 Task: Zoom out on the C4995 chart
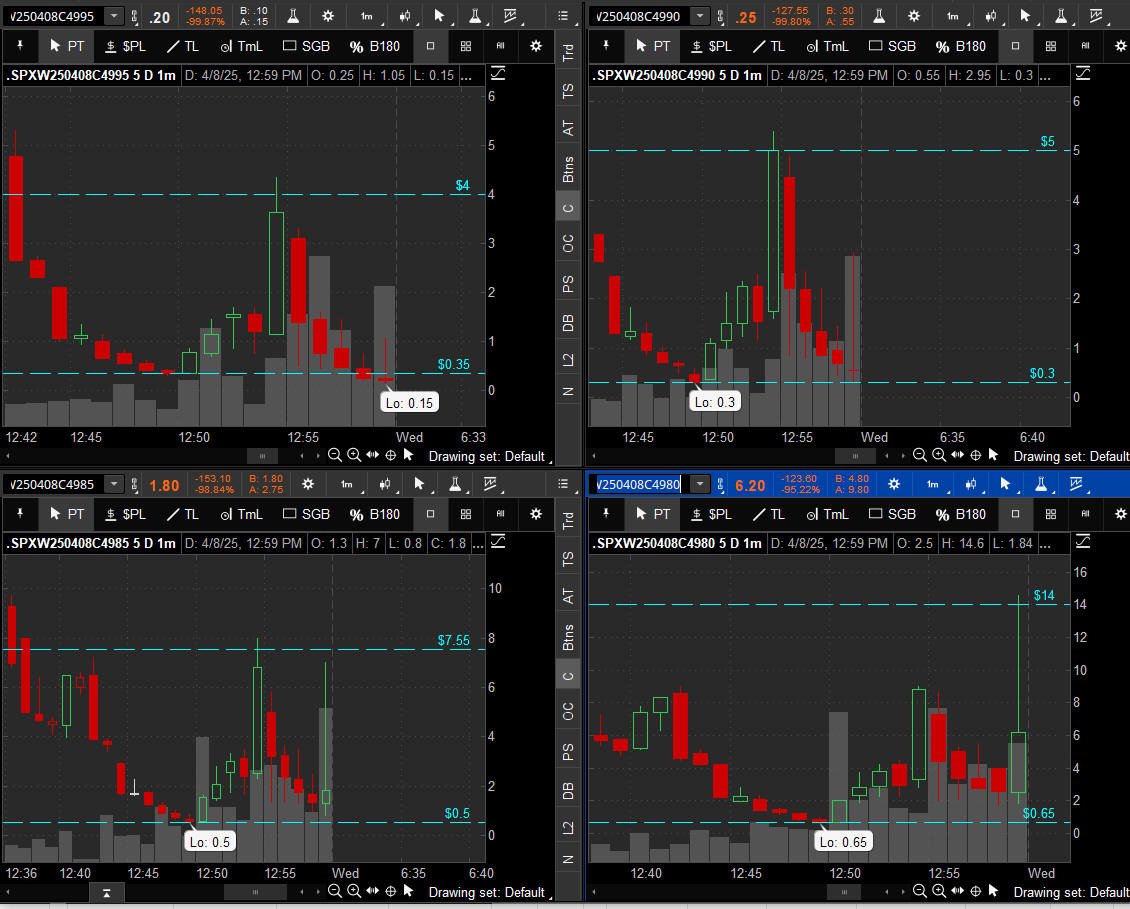click(x=334, y=455)
